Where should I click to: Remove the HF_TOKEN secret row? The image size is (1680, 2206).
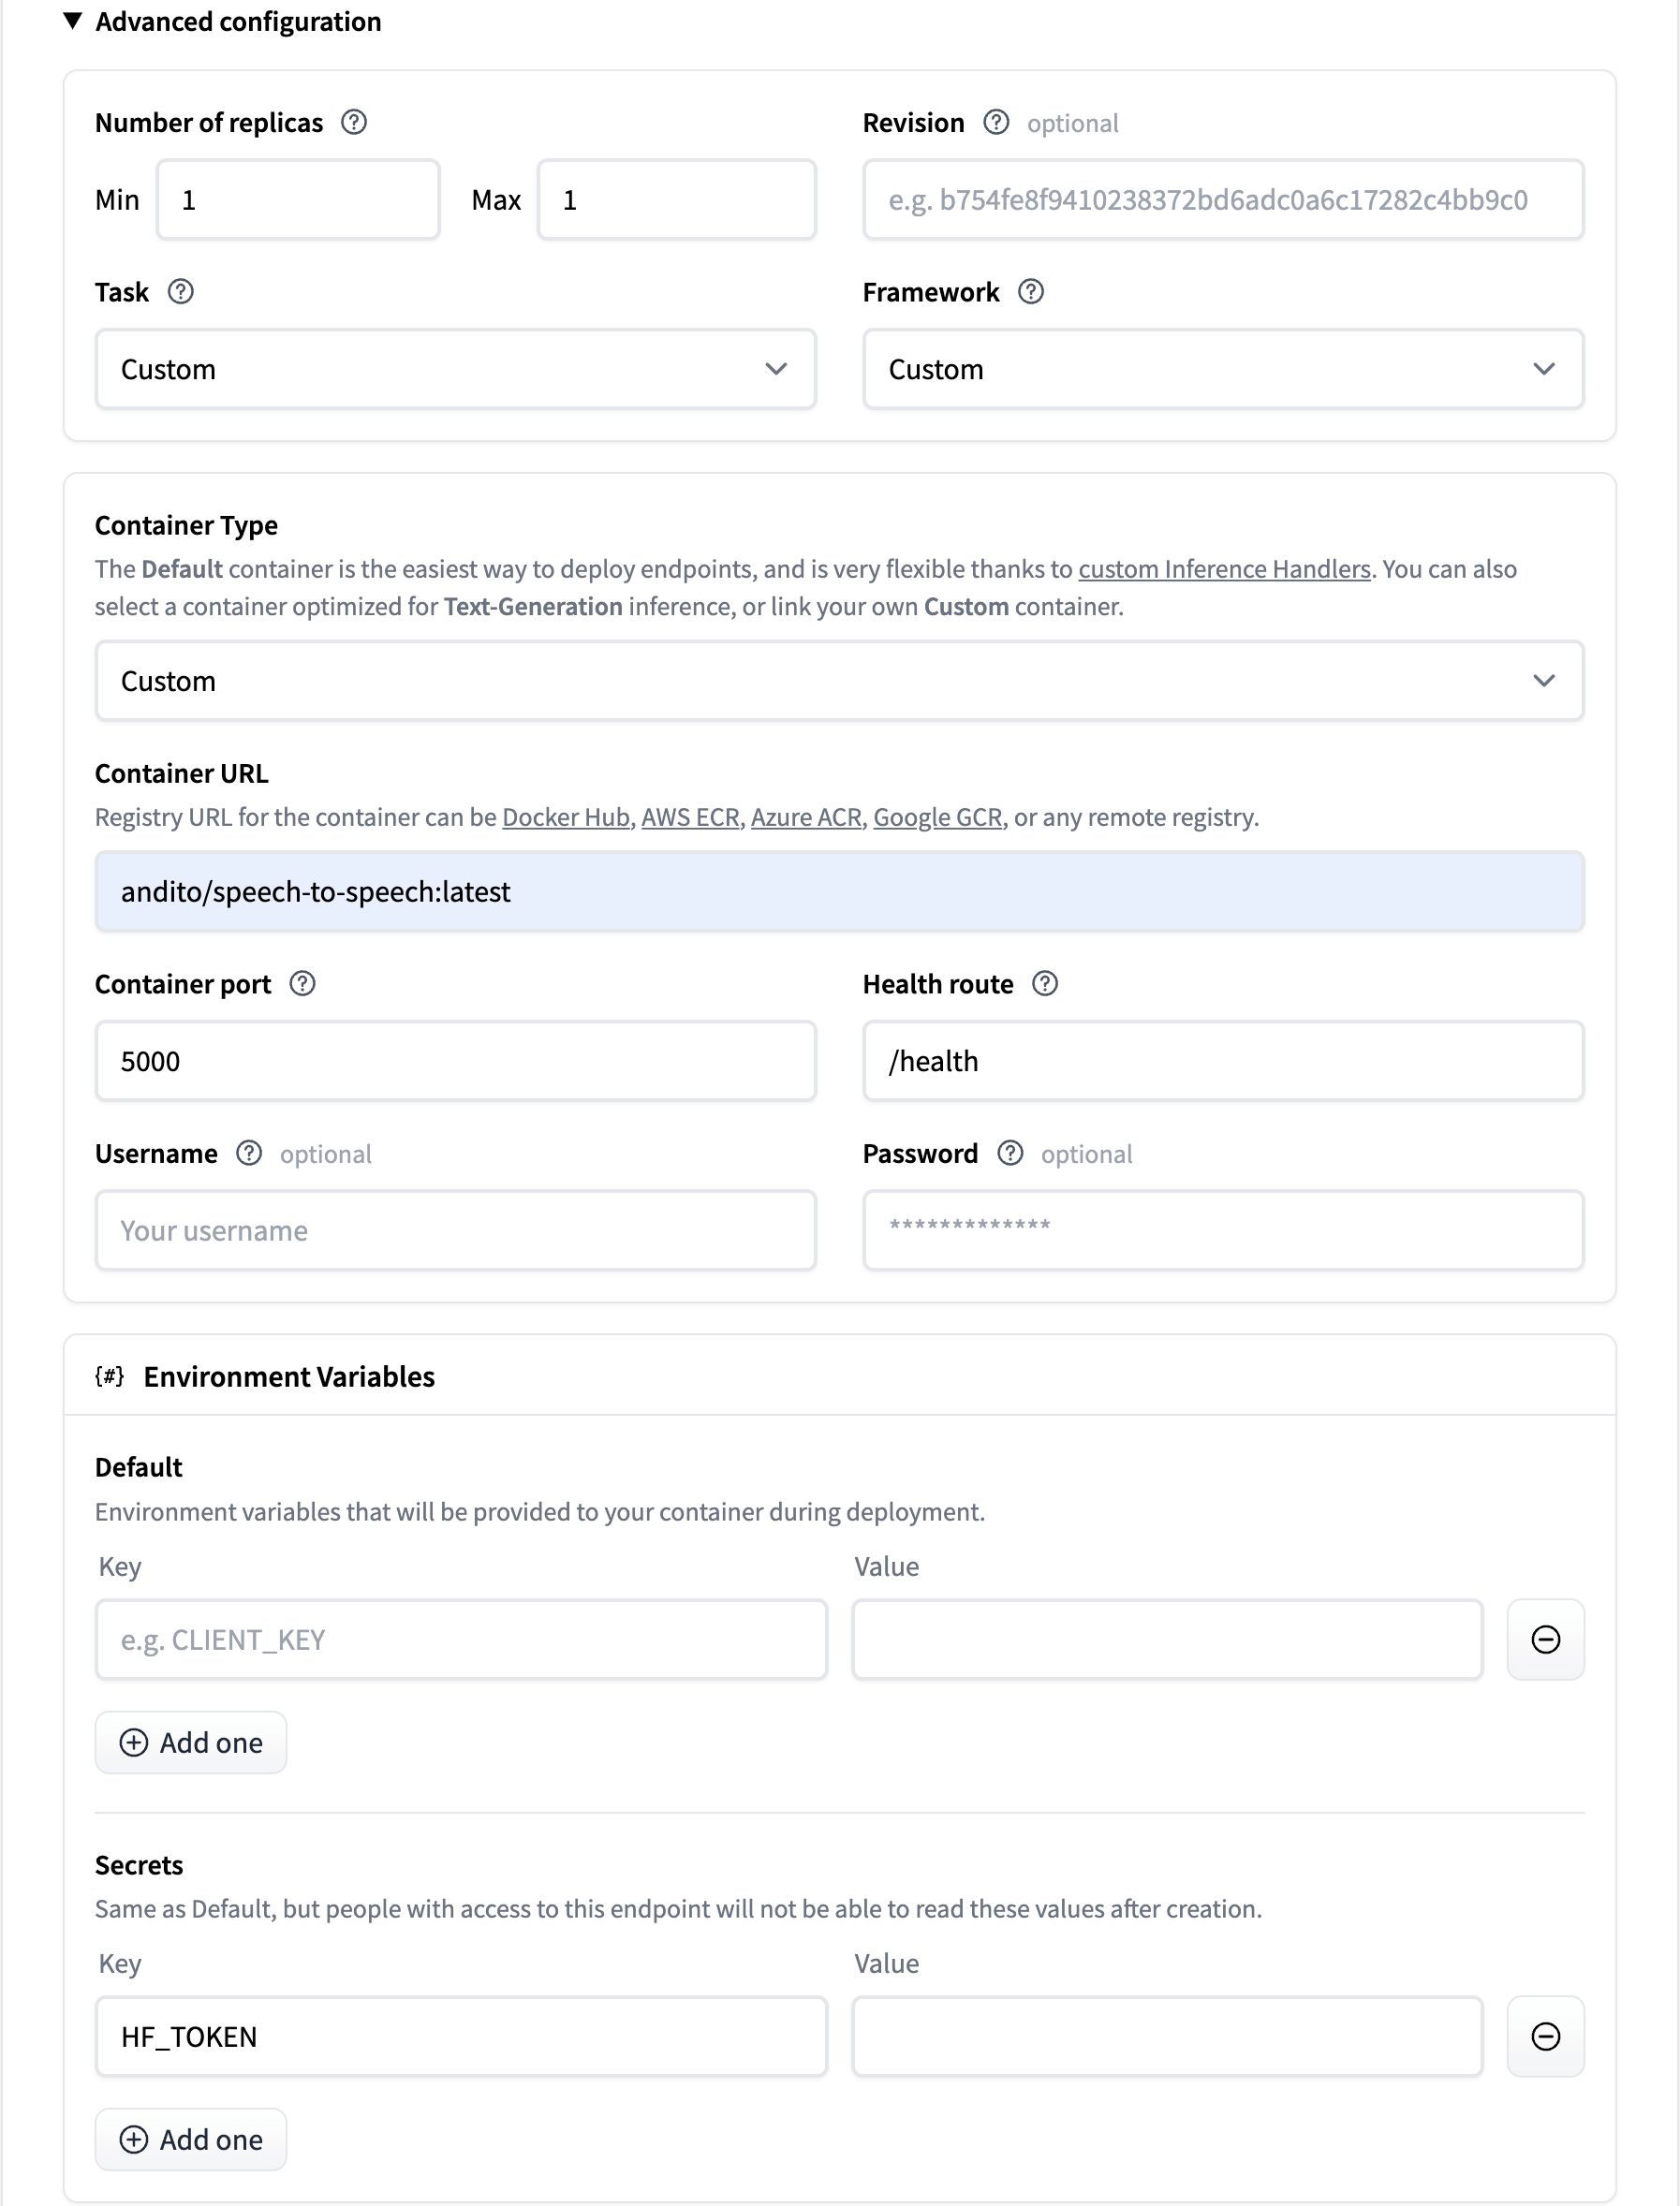click(1544, 2036)
